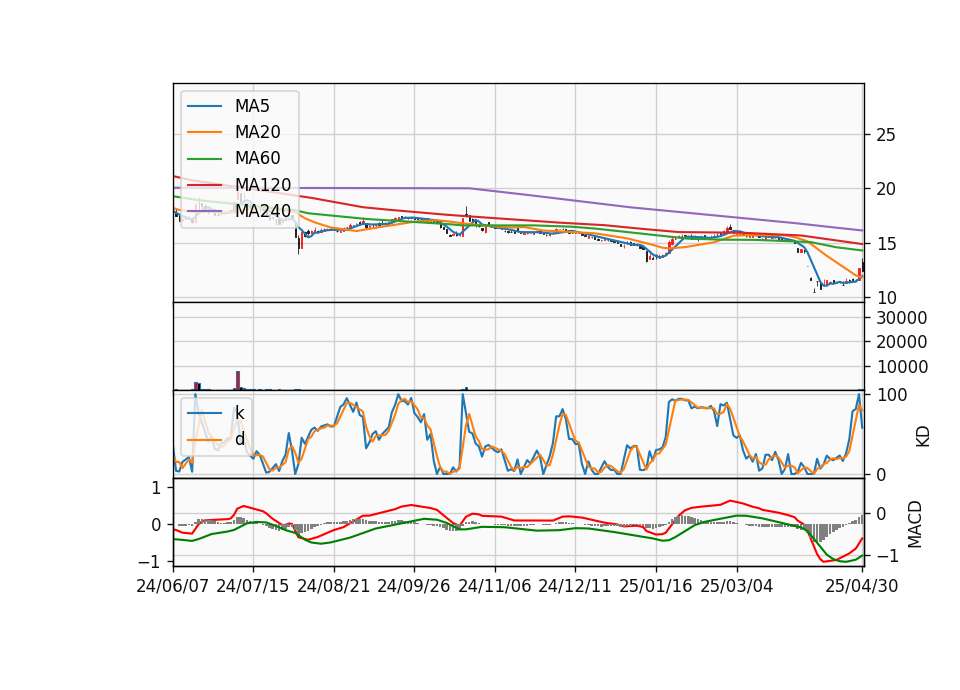960x690 pixels.
Task: Click the 24/06/07 date axis label
Action: (173, 586)
